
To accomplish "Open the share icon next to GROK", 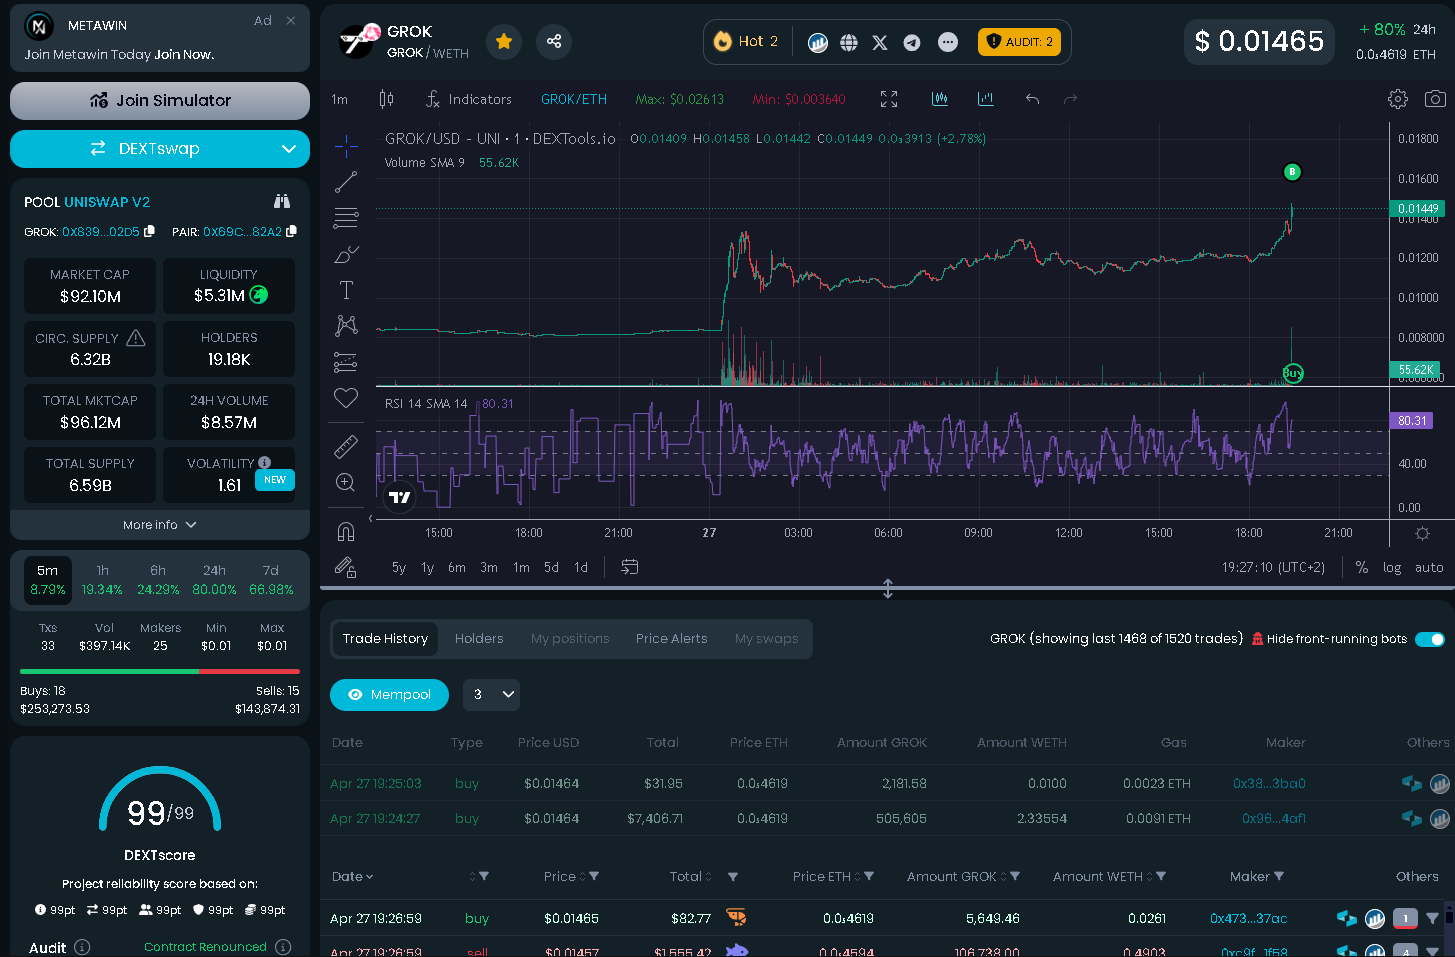I will tap(554, 41).
